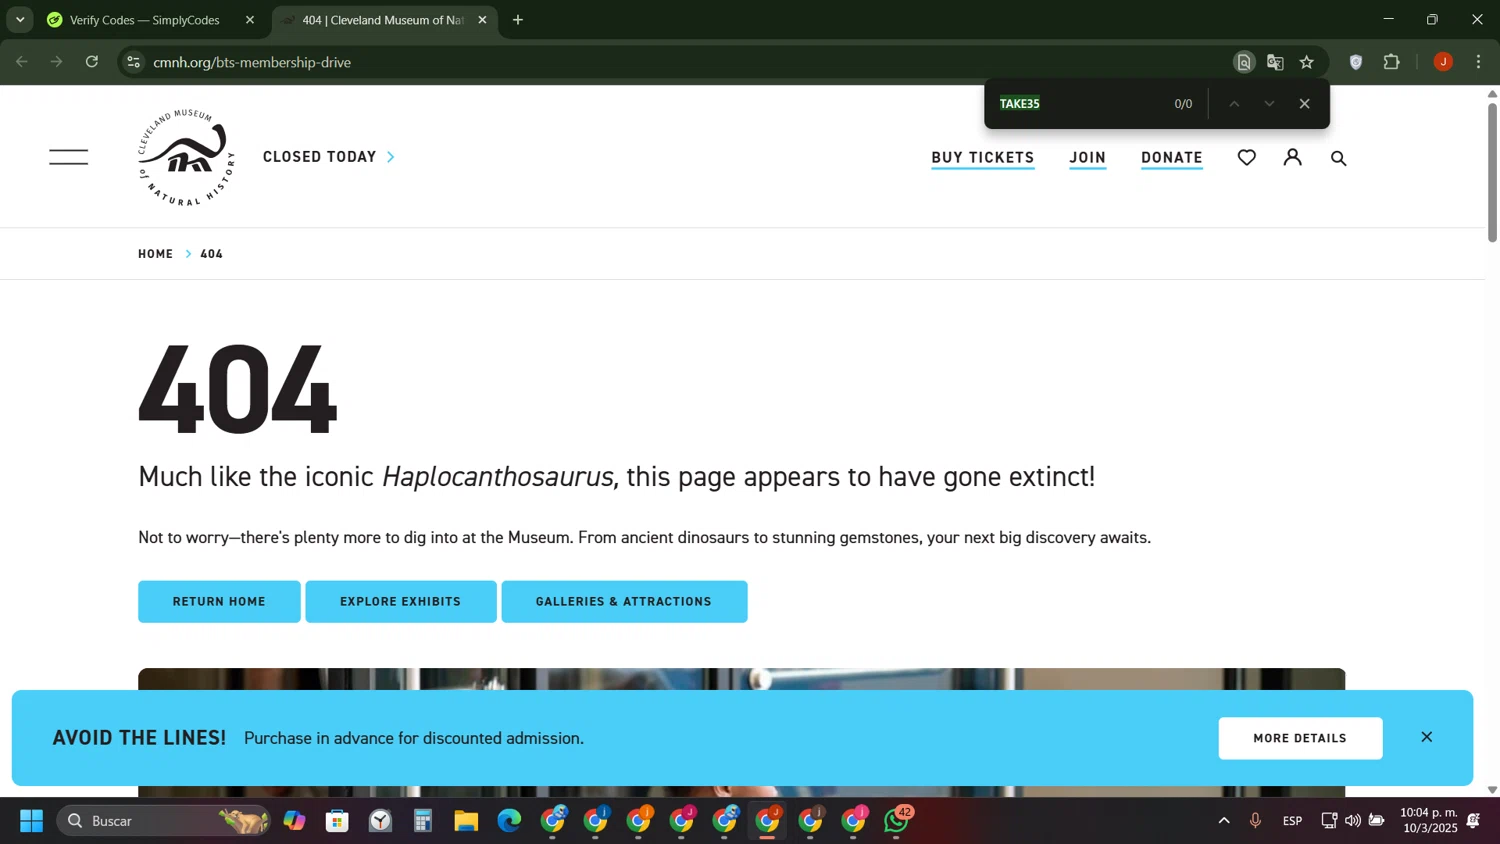Image resolution: width=1500 pixels, height=844 pixels.
Task: Open the Calculator from taskbar
Action: pyautogui.click(x=423, y=821)
